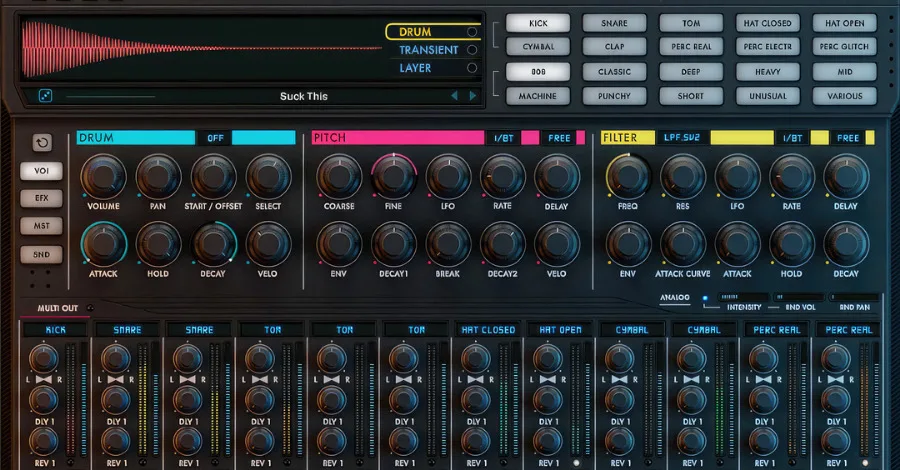
Task: Click the ATTACK CURVE knob
Action: click(682, 244)
